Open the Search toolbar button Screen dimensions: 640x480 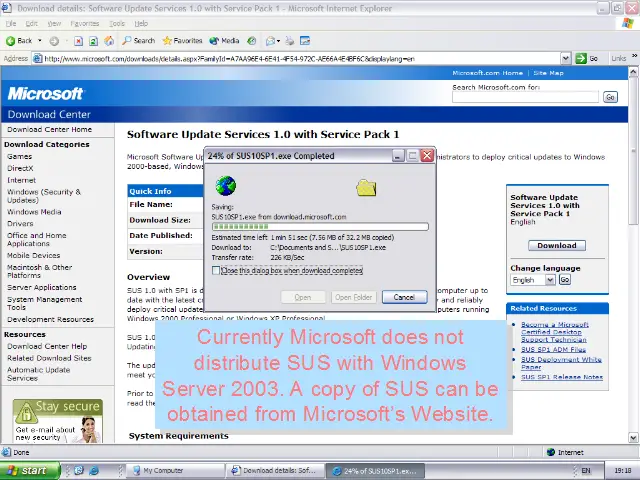tap(139, 40)
